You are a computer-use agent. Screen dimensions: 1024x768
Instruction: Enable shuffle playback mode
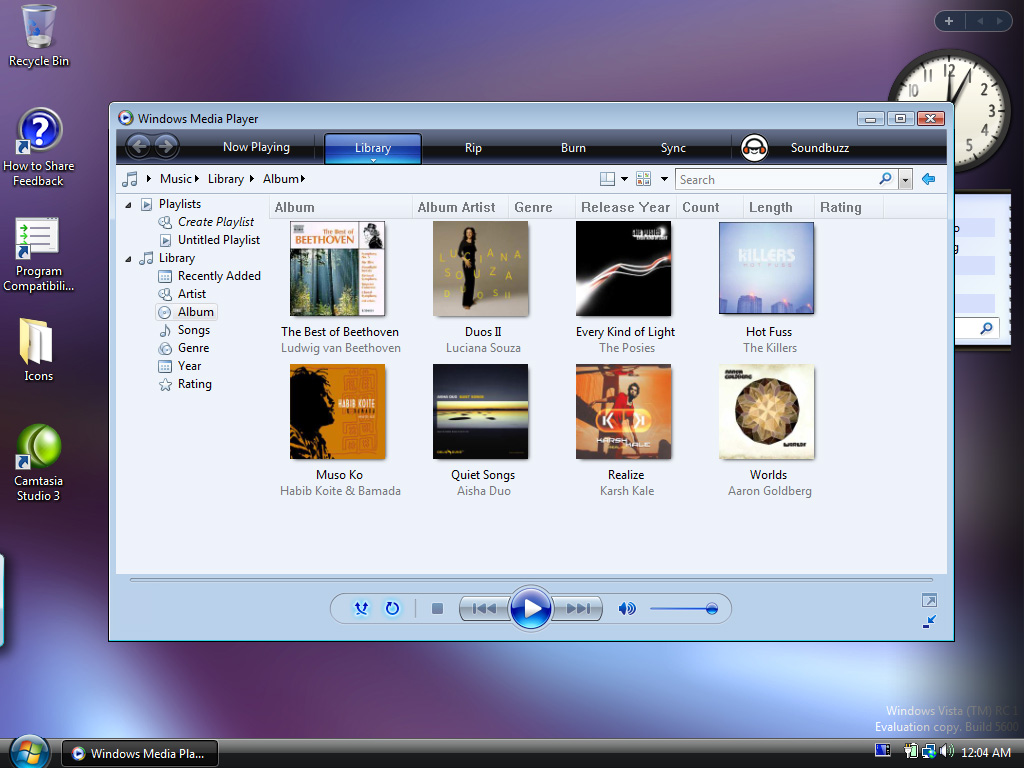[x=361, y=608]
